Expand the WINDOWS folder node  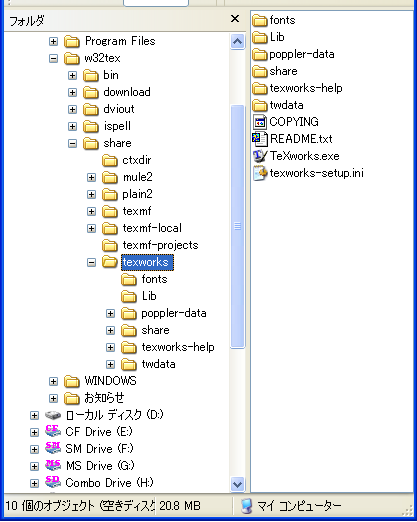53,381
